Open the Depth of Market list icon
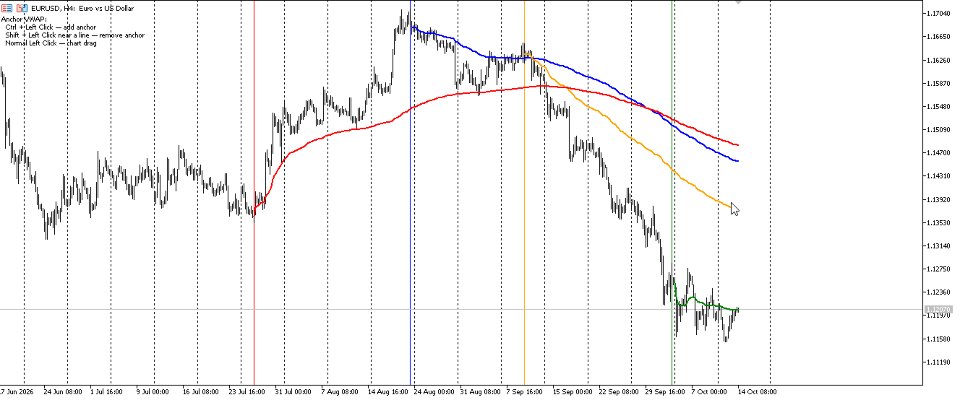The image size is (960, 400). 7,9
